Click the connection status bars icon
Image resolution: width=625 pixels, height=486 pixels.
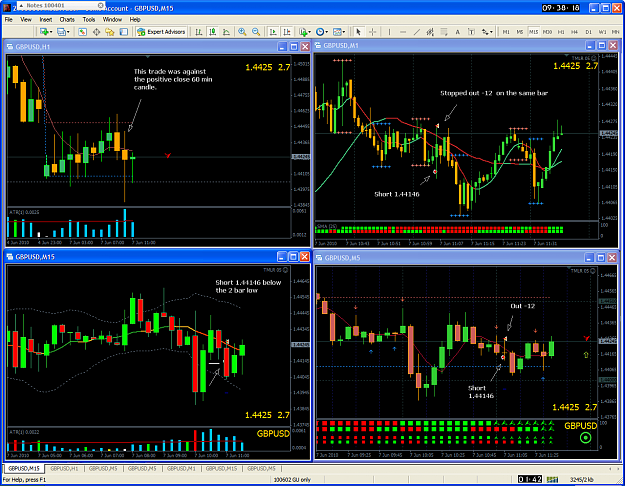click(552, 479)
